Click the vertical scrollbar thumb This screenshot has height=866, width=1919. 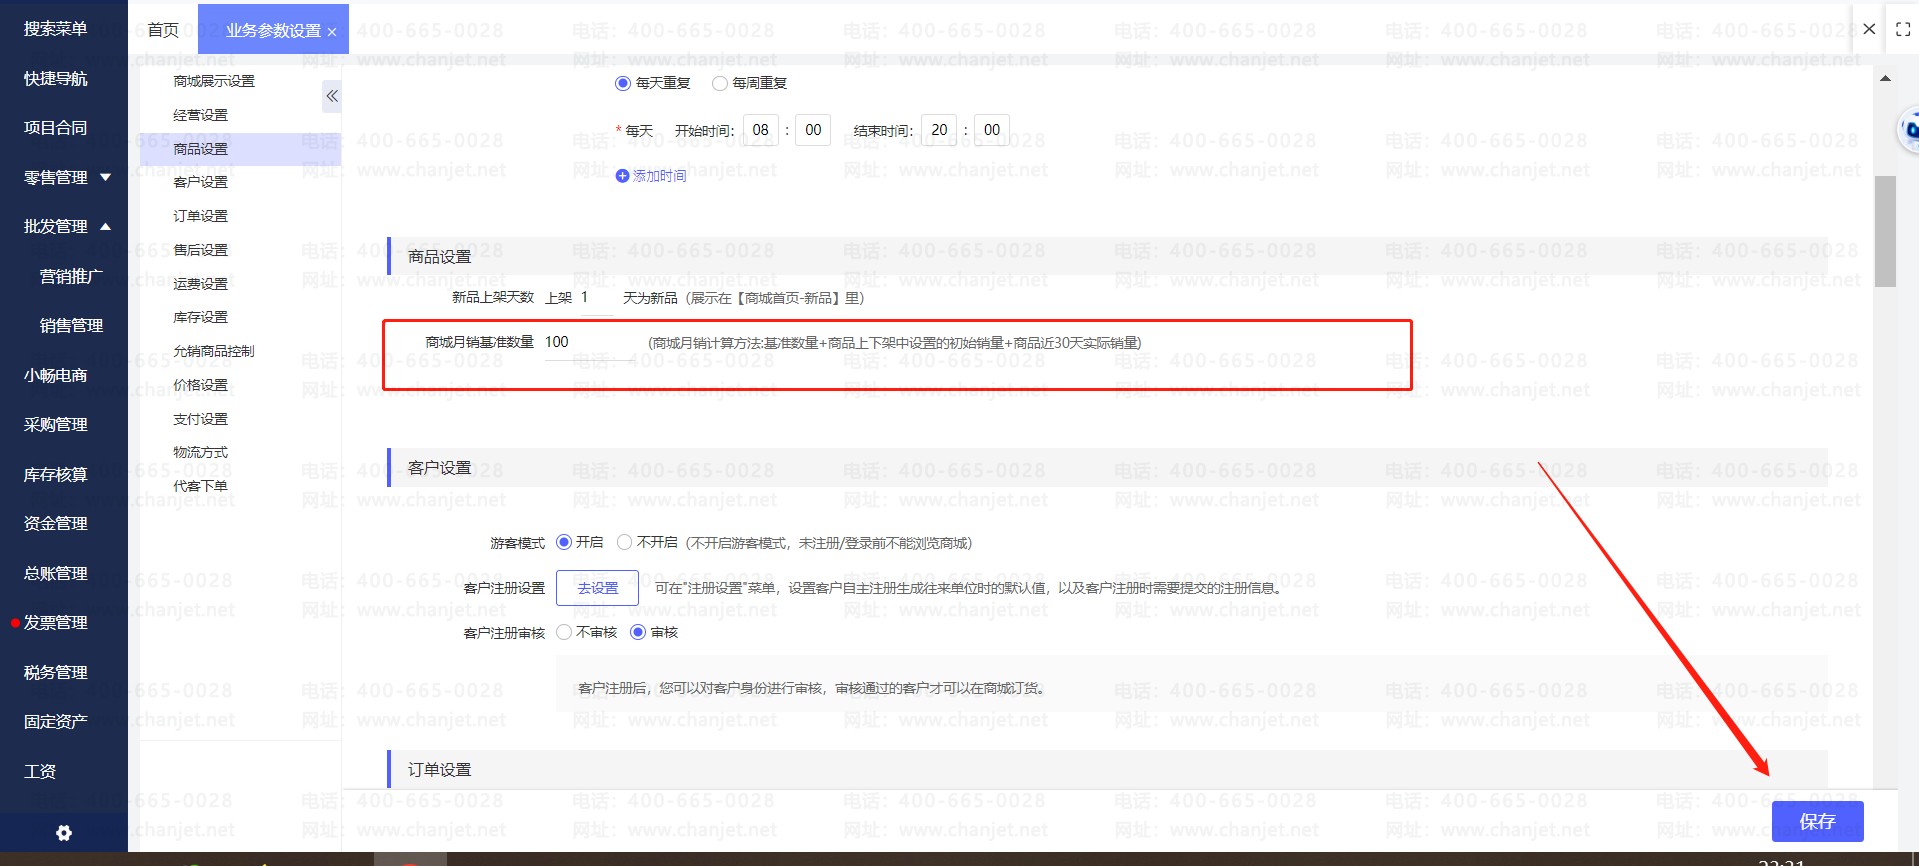(x=1885, y=231)
